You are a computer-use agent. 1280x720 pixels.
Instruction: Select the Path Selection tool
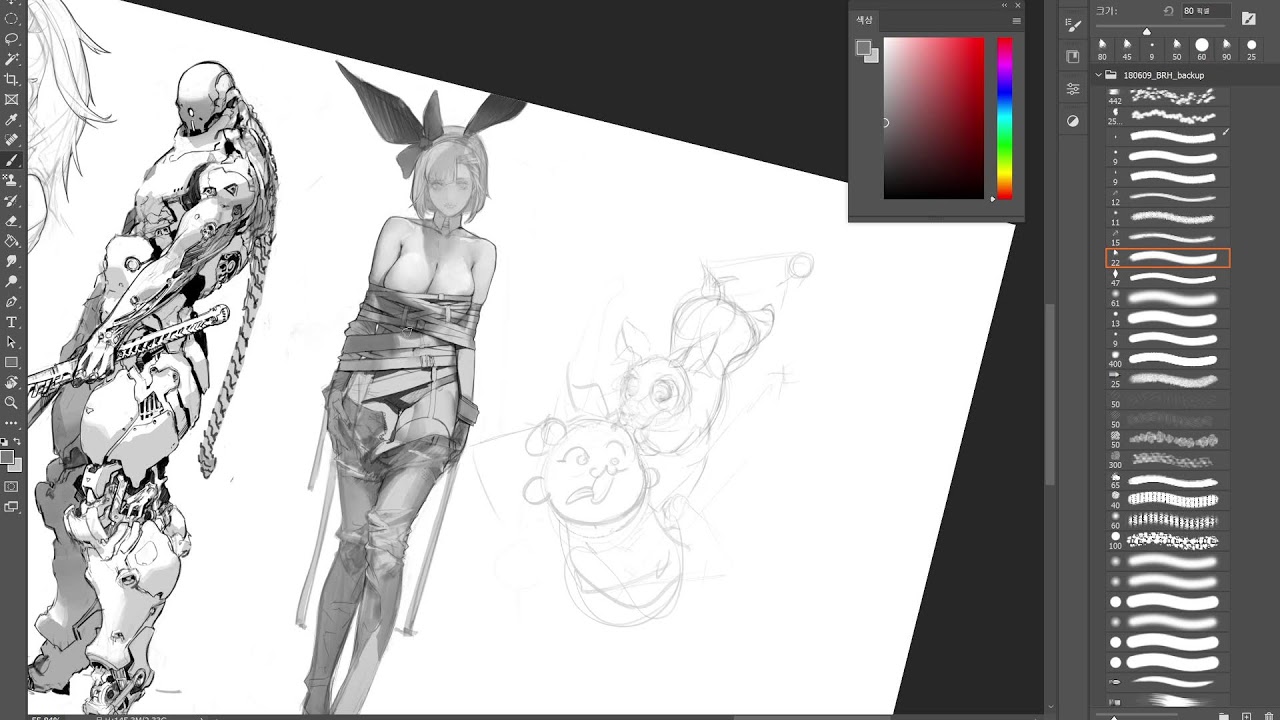(12, 342)
